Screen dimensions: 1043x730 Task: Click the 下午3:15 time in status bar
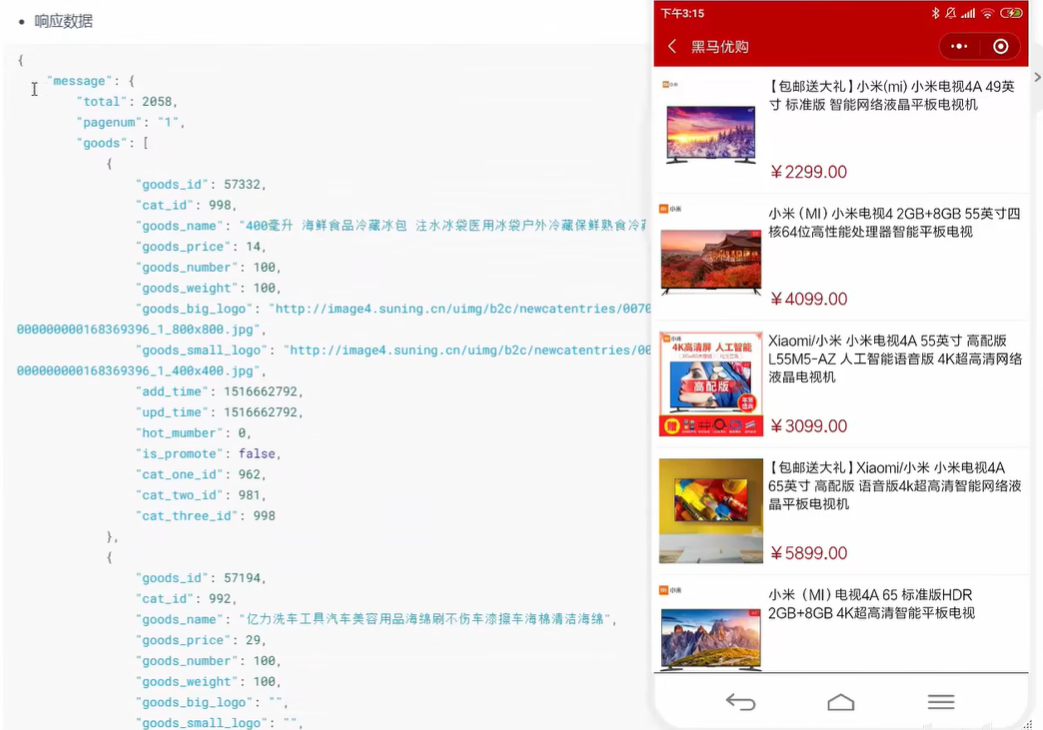click(x=682, y=13)
